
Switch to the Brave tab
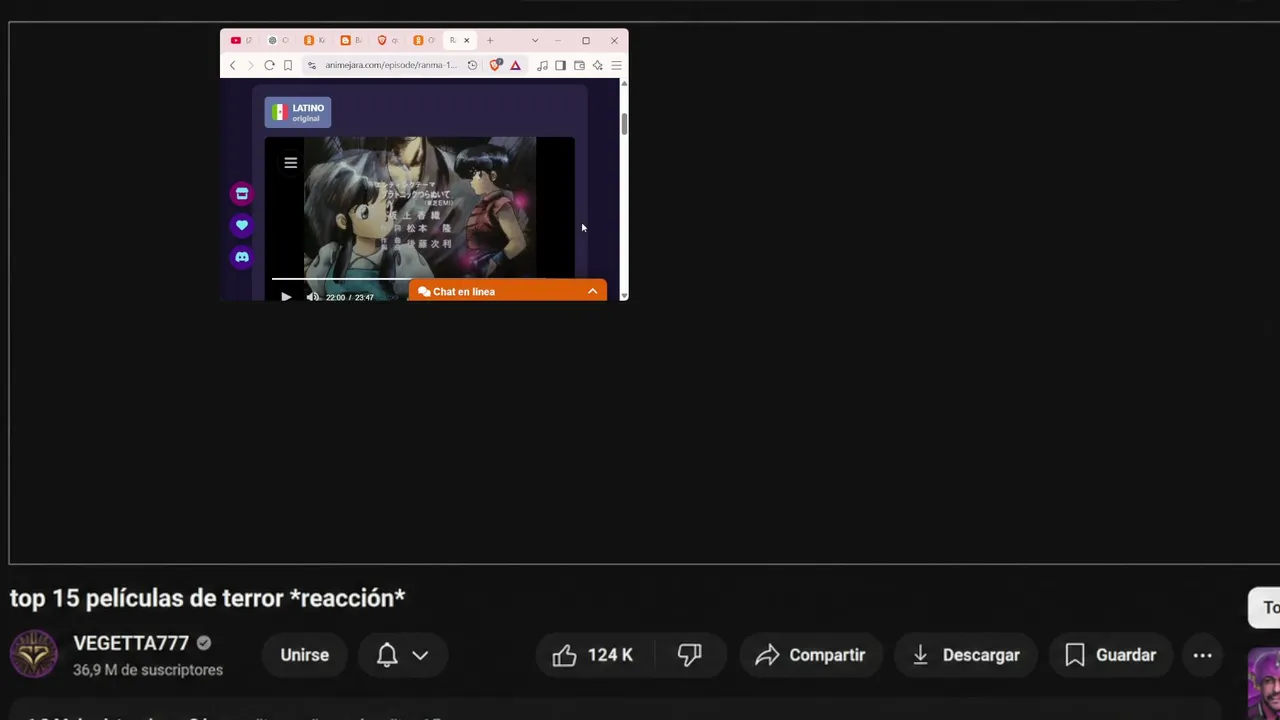[x=388, y=40]
